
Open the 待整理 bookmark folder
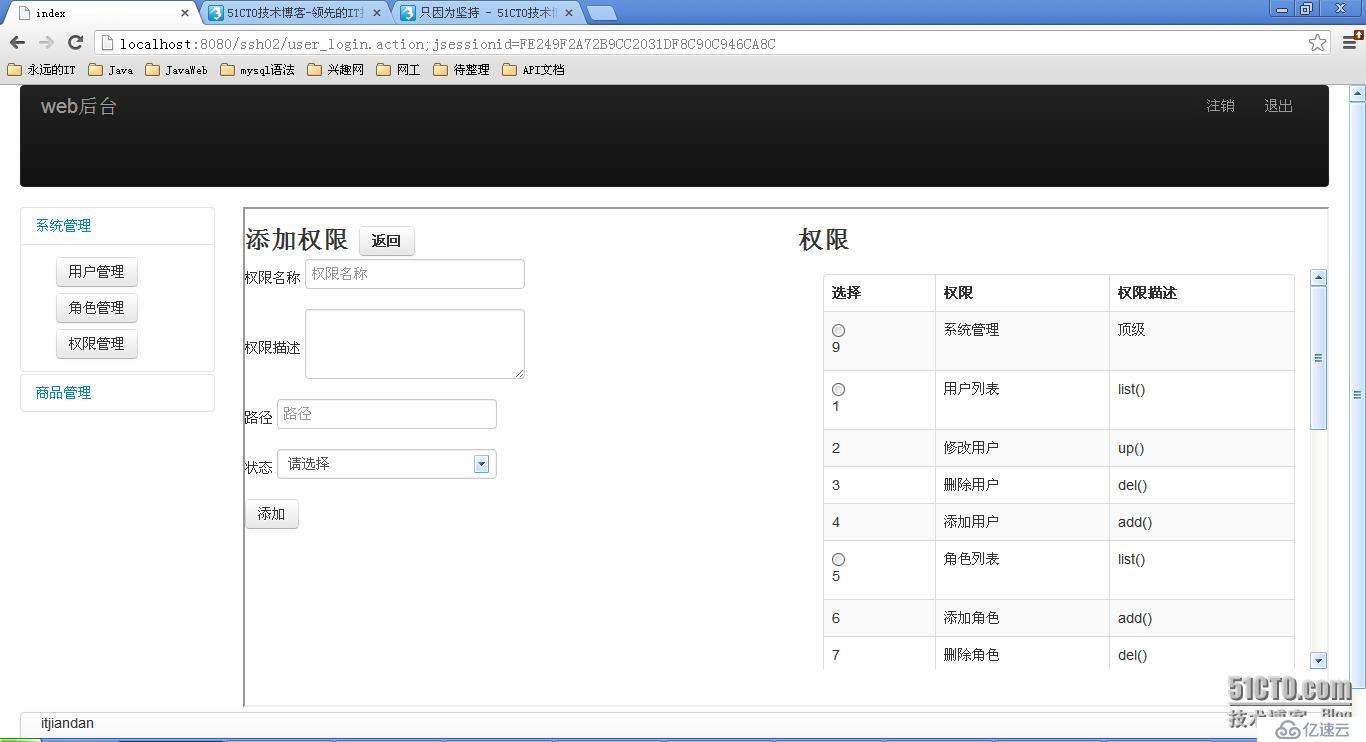[461, 70]
